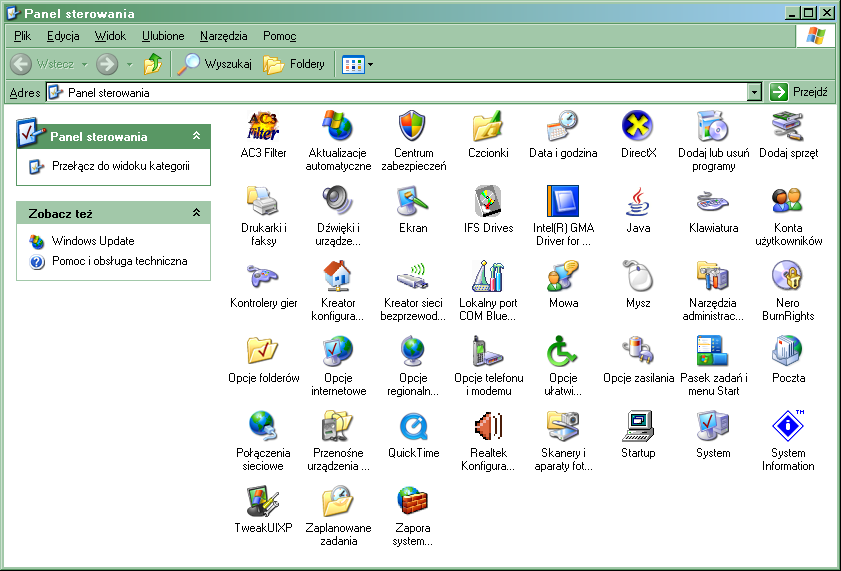Click inside the Adres address field
This screenshot has width=841, height=571.
(x=400, y=92)
